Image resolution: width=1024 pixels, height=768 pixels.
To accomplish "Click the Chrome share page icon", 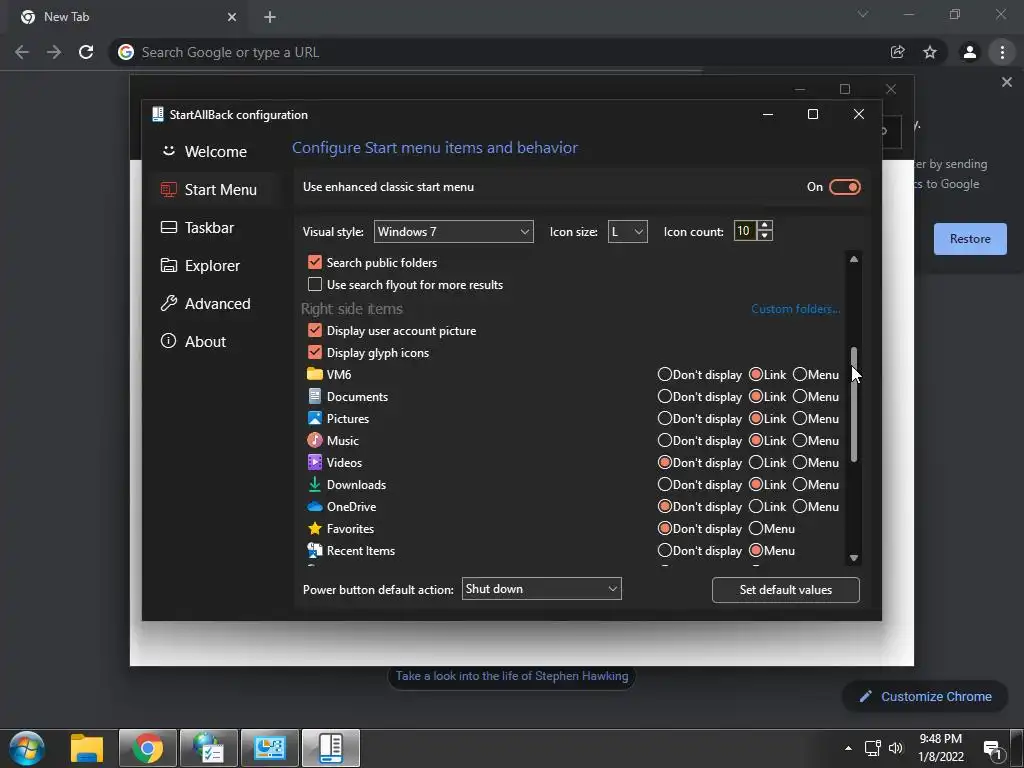I will 897,52.
